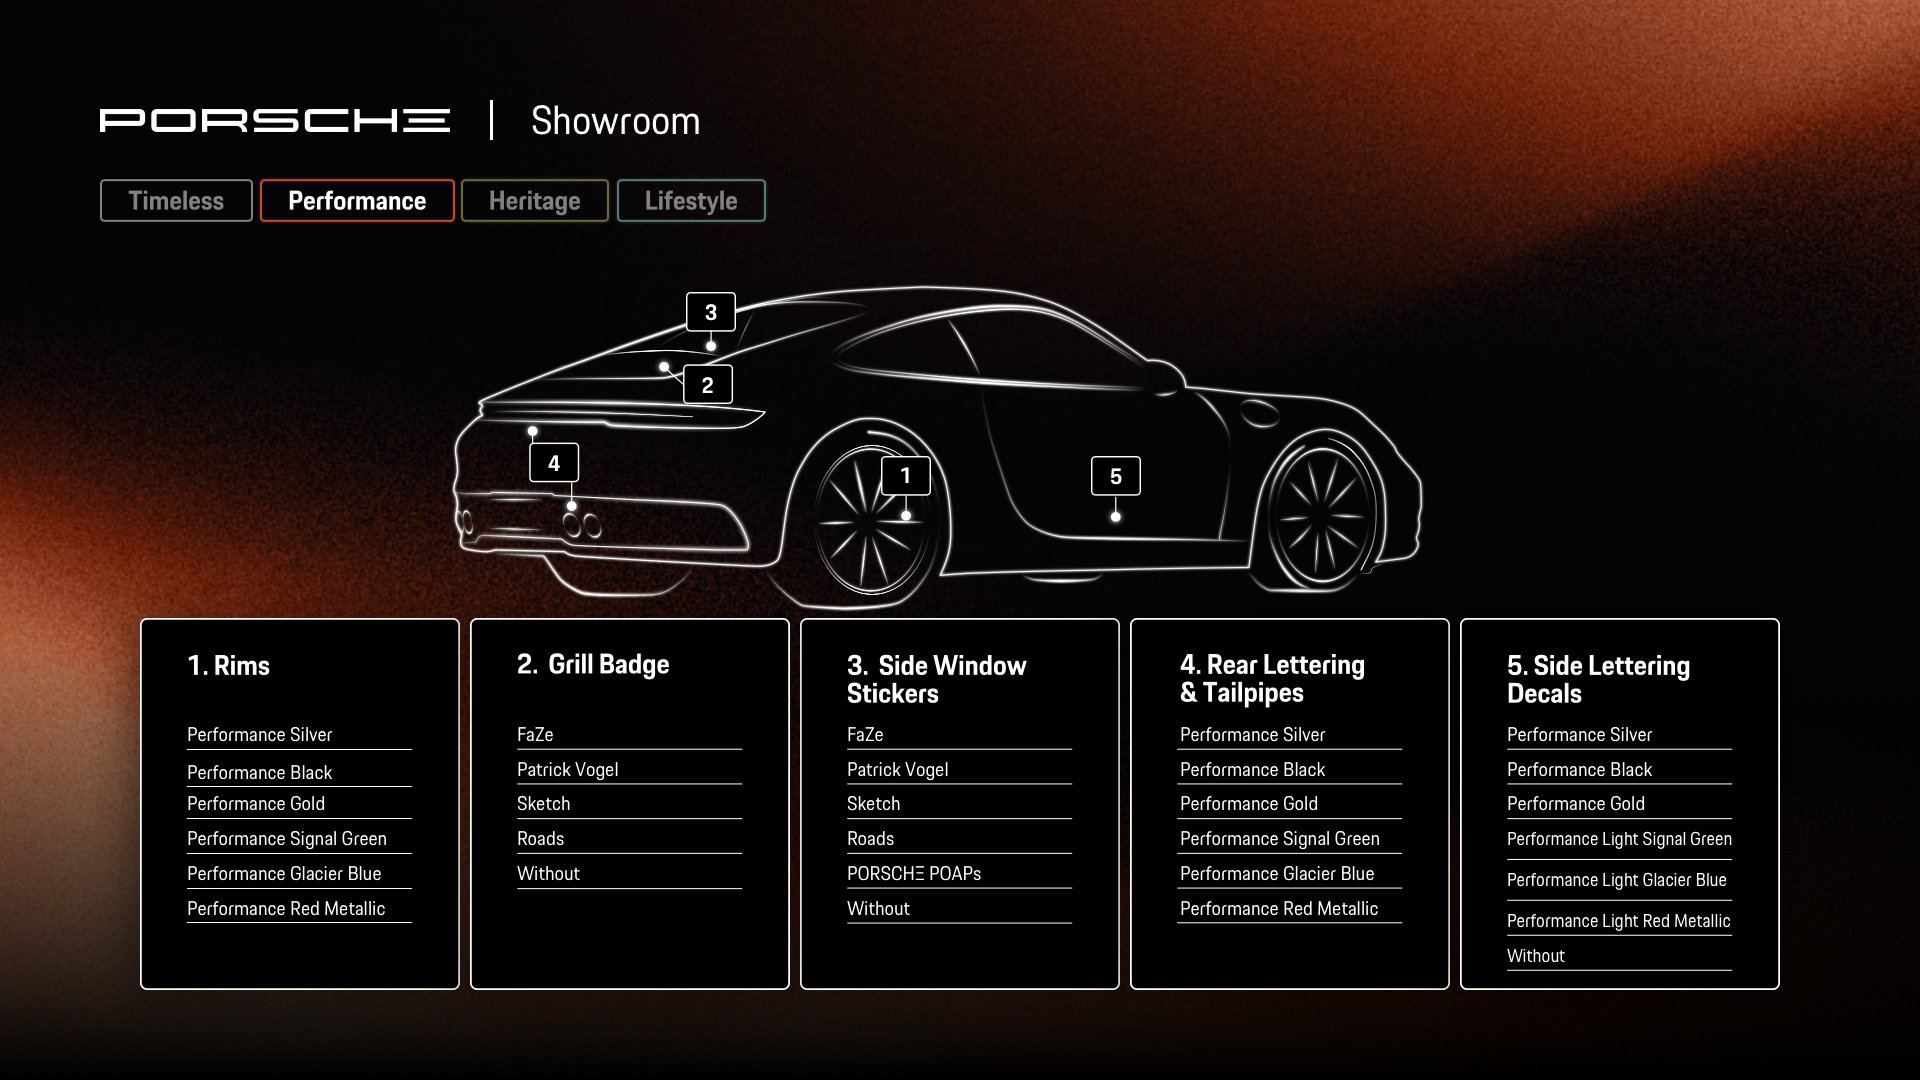Click hotspot marker number 5 on door
1920x1080 pixels.
coord(1115,477)
